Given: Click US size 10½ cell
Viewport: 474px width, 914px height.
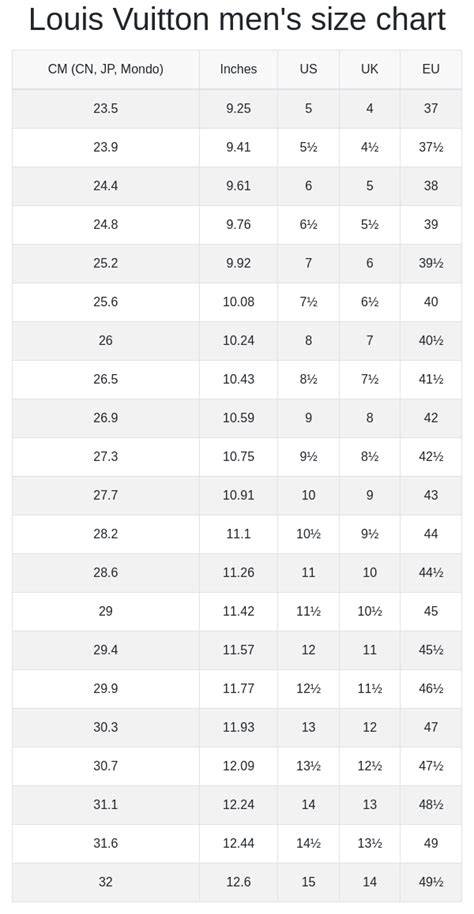Looking at the screenshot, I should pyautogui.click(x=308, y=534).
